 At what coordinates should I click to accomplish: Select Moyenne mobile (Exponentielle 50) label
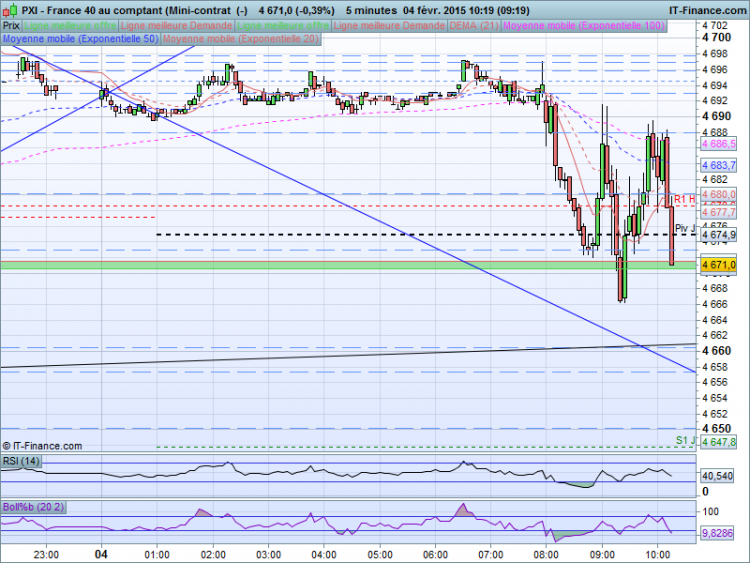(x=80, y=39)
